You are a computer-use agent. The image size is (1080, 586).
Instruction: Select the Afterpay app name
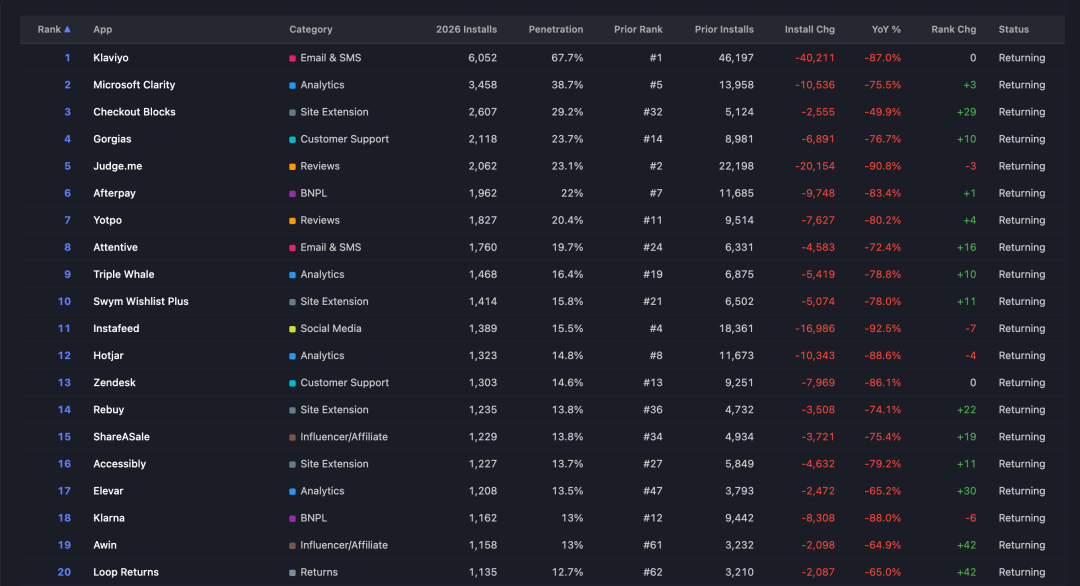[114, 193]
